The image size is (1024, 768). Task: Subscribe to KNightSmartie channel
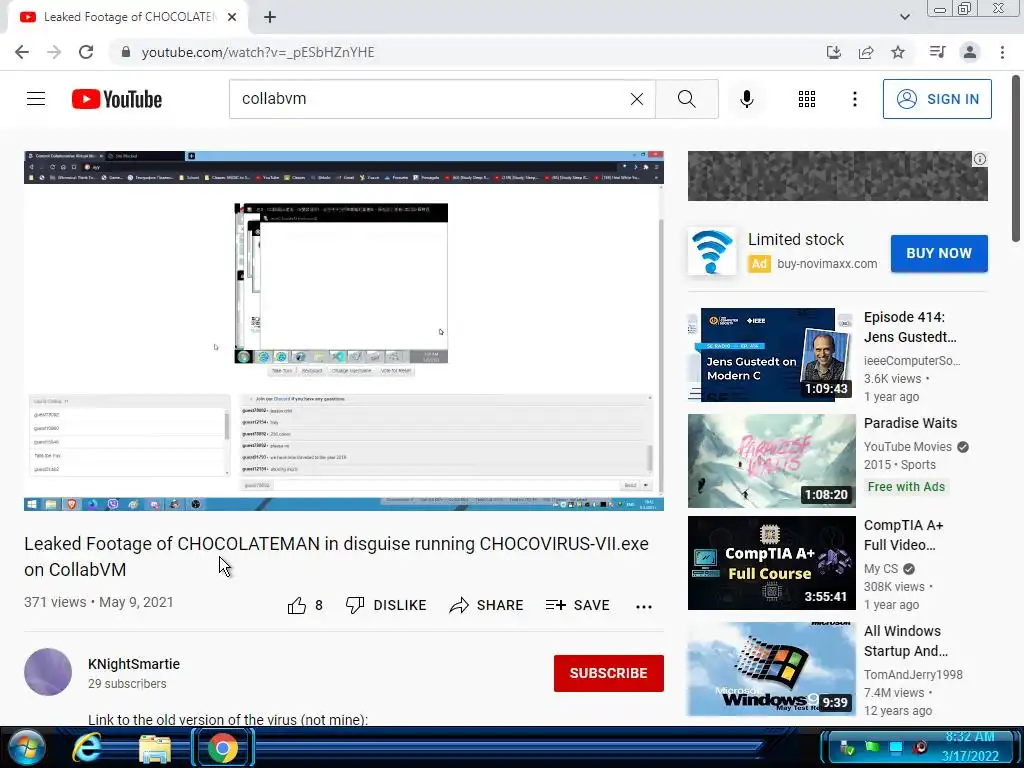609,673
